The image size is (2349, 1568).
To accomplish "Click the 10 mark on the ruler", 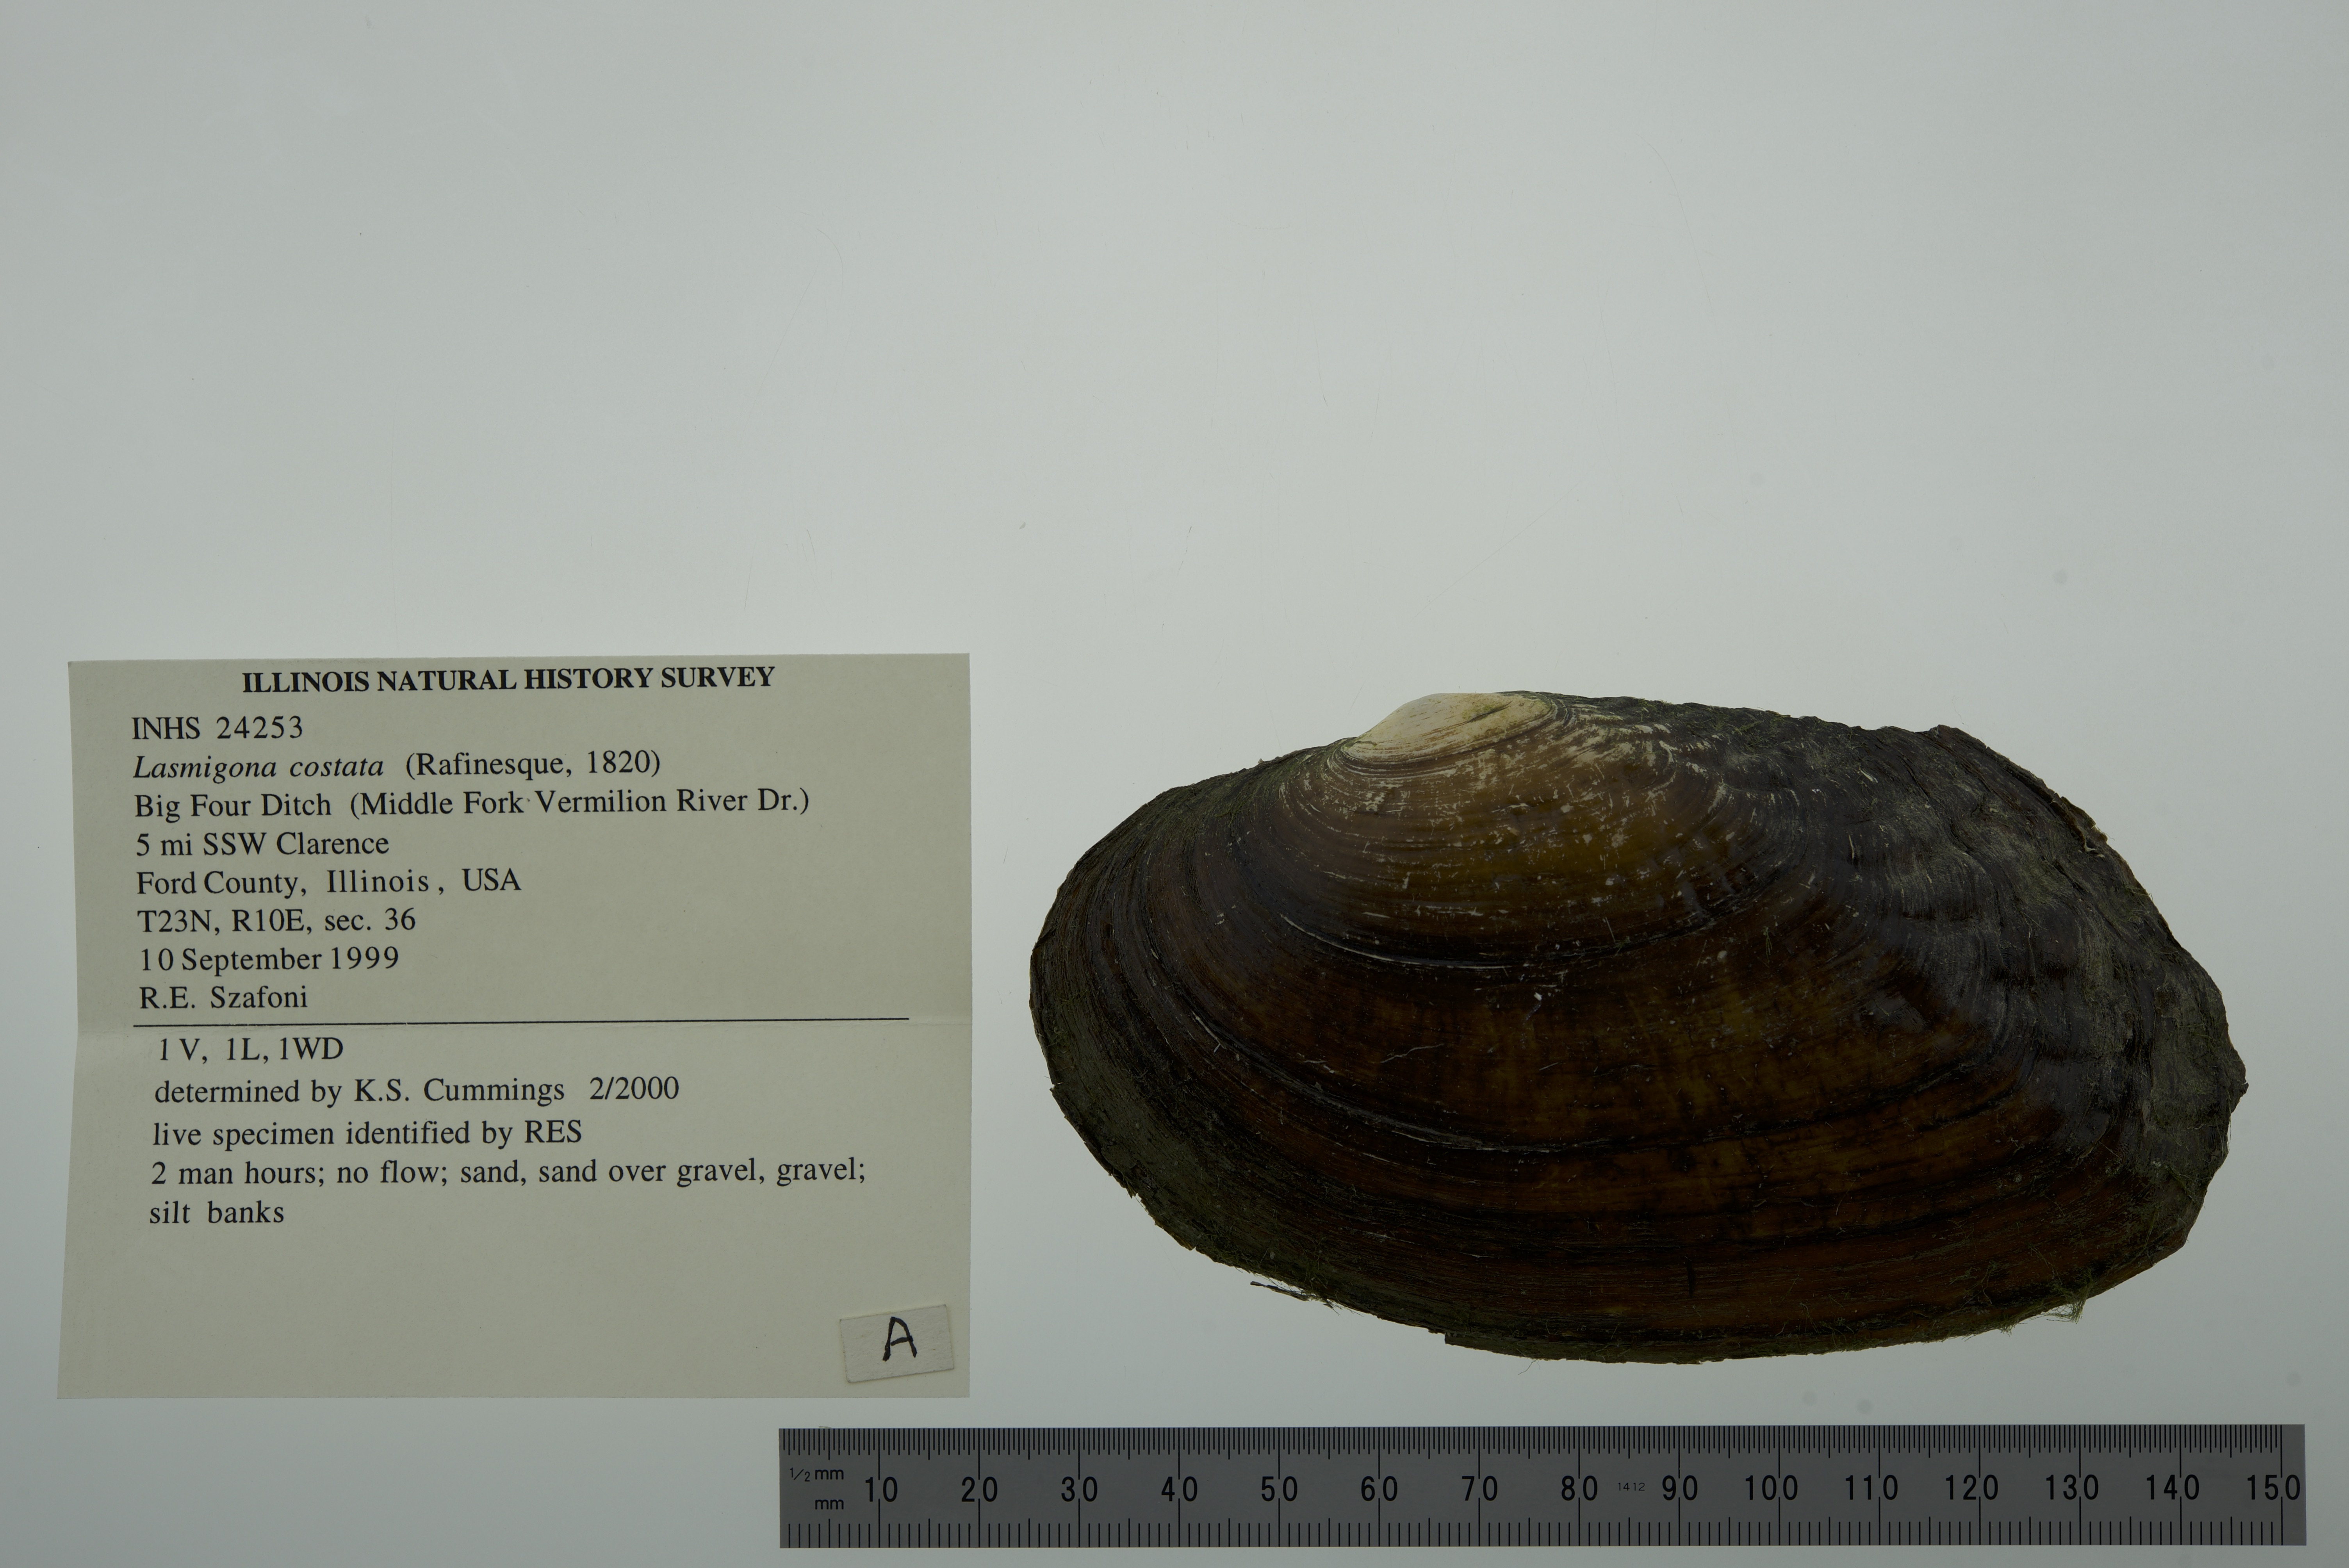I will coord(880,1490).
